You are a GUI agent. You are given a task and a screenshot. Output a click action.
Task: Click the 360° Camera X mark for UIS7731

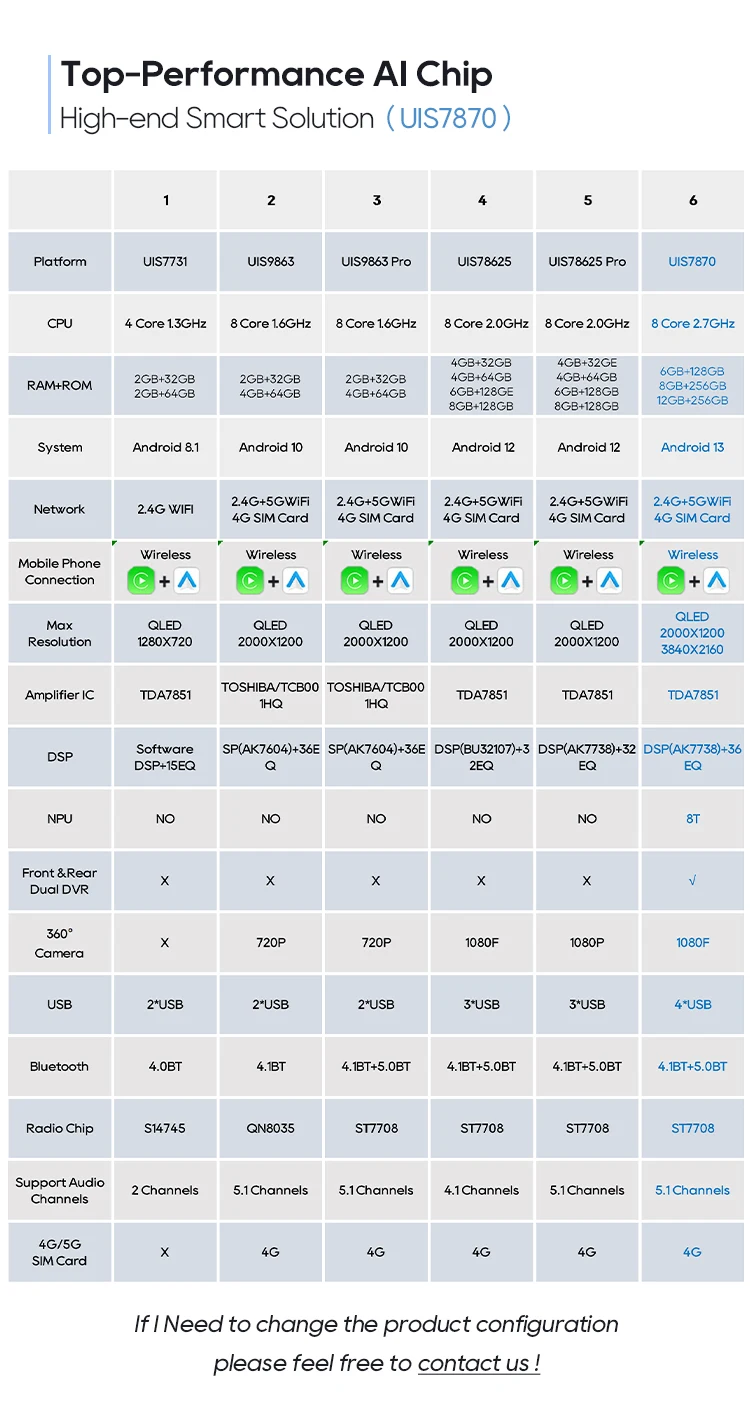(165, 943)
